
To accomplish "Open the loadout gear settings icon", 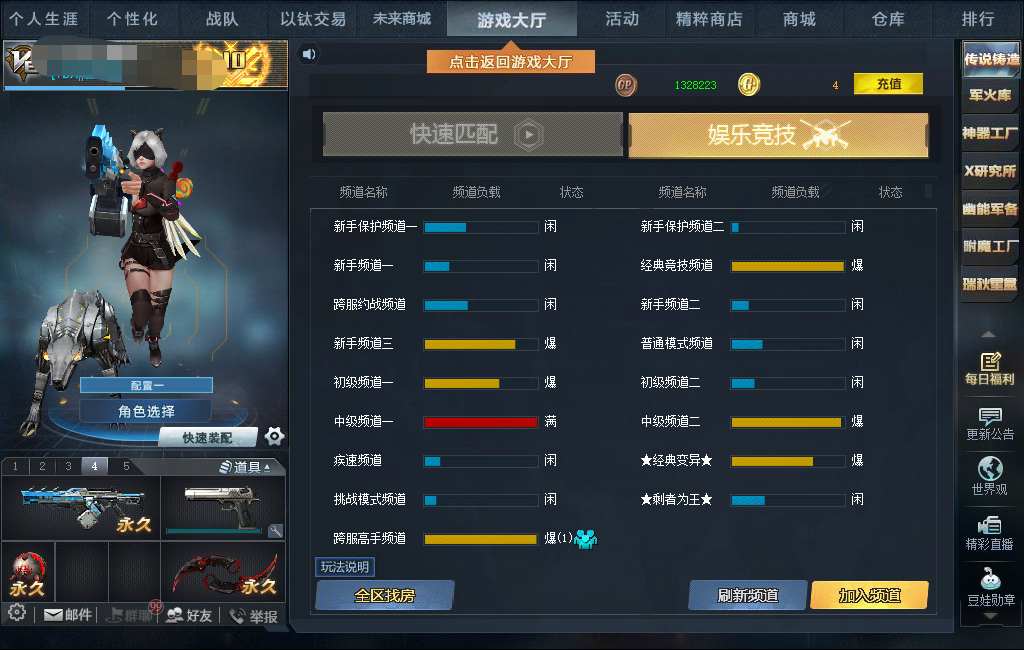I will click(x=274, y=436).
